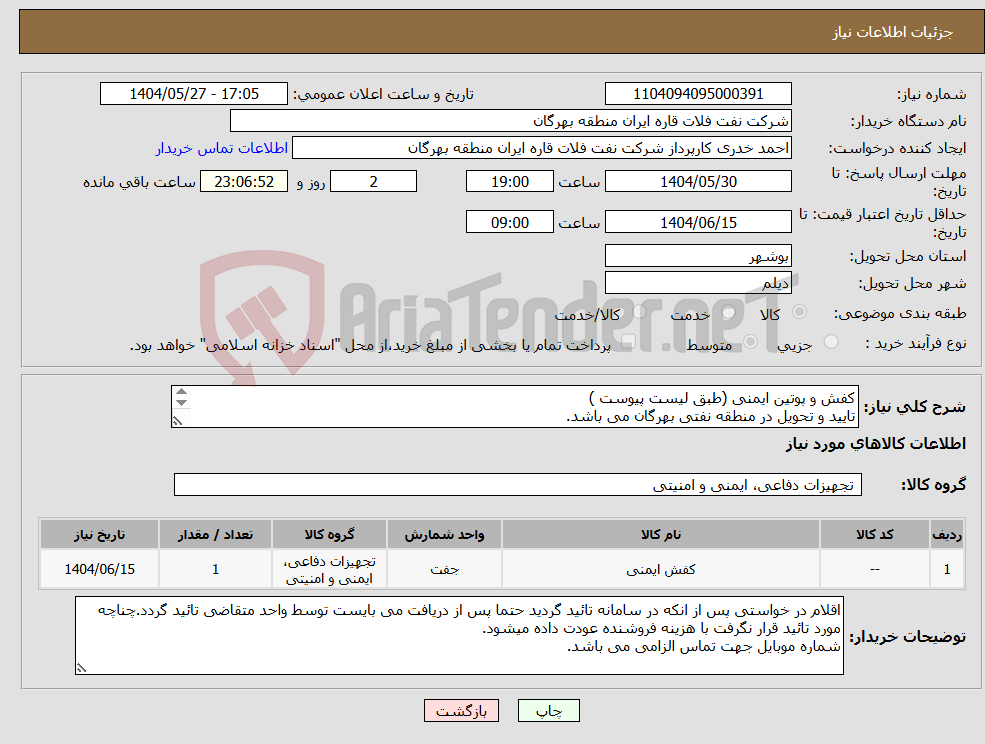Click the resize handle of the description textarea
The height and width of the screenshot is (744, 985).
[x=177, y=421]
